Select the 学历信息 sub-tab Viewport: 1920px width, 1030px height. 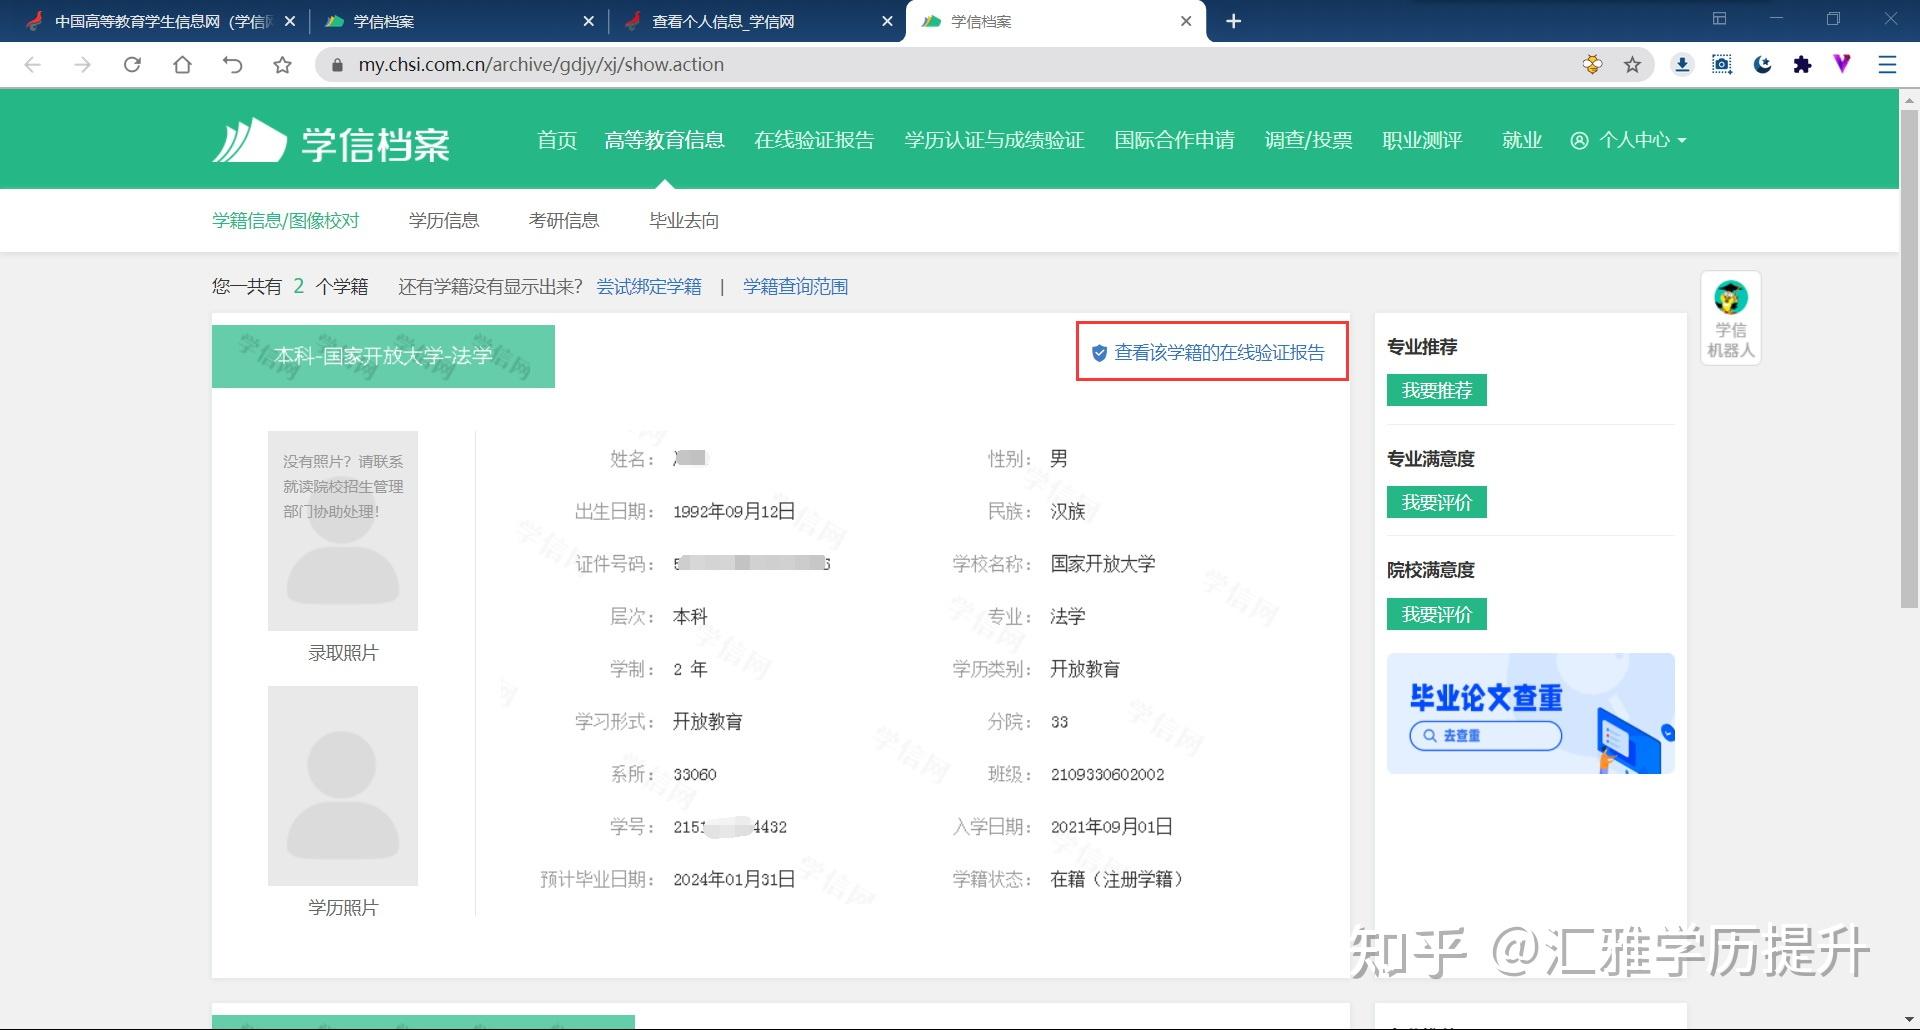coord(444,220)
